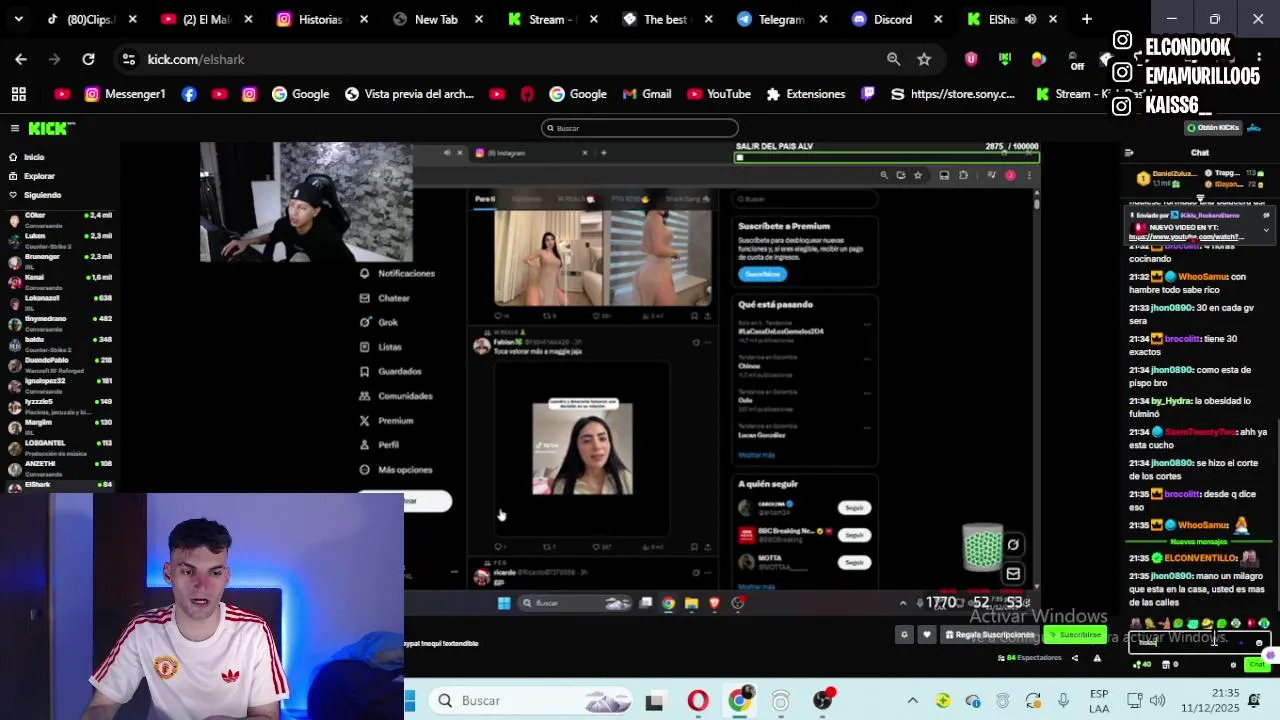Open Siguiendo in Kick sidebar
Screen dimensions: 1280x720
coord(42,195)
